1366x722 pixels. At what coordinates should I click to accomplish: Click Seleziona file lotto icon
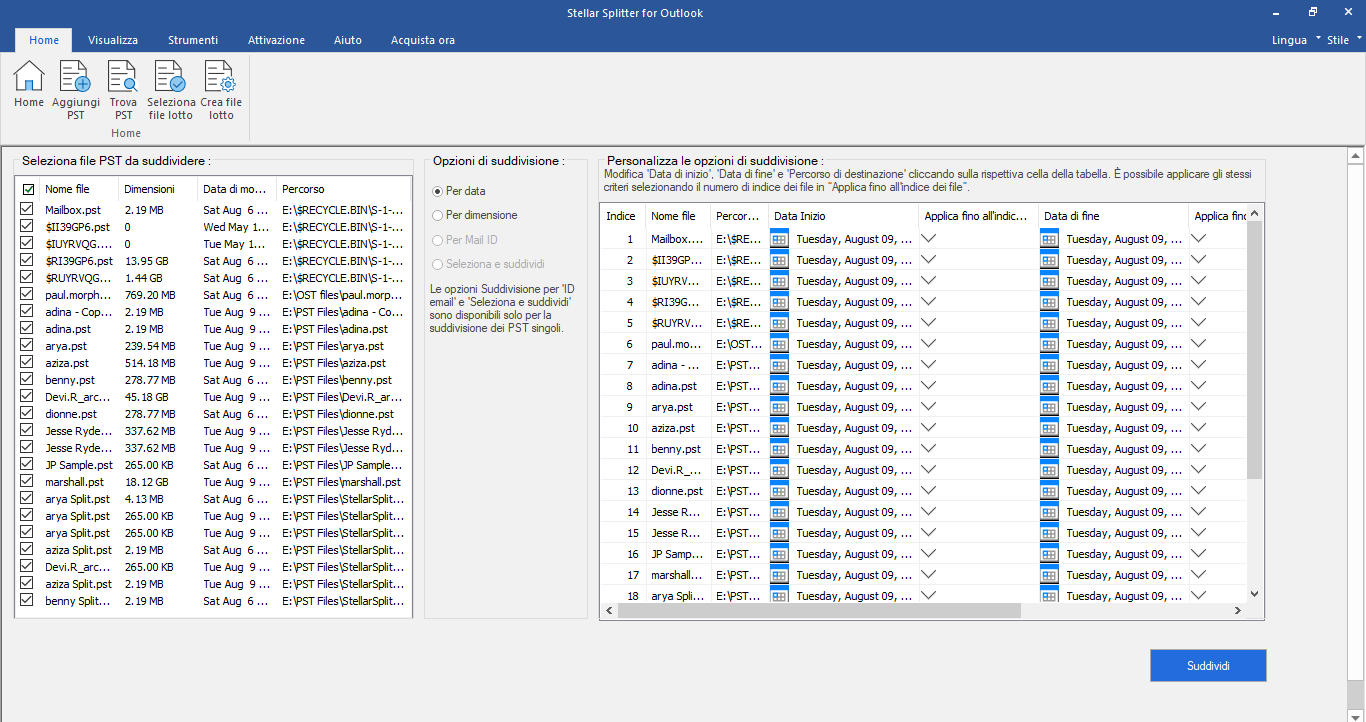pyautogui.click(x=171, y=84)
